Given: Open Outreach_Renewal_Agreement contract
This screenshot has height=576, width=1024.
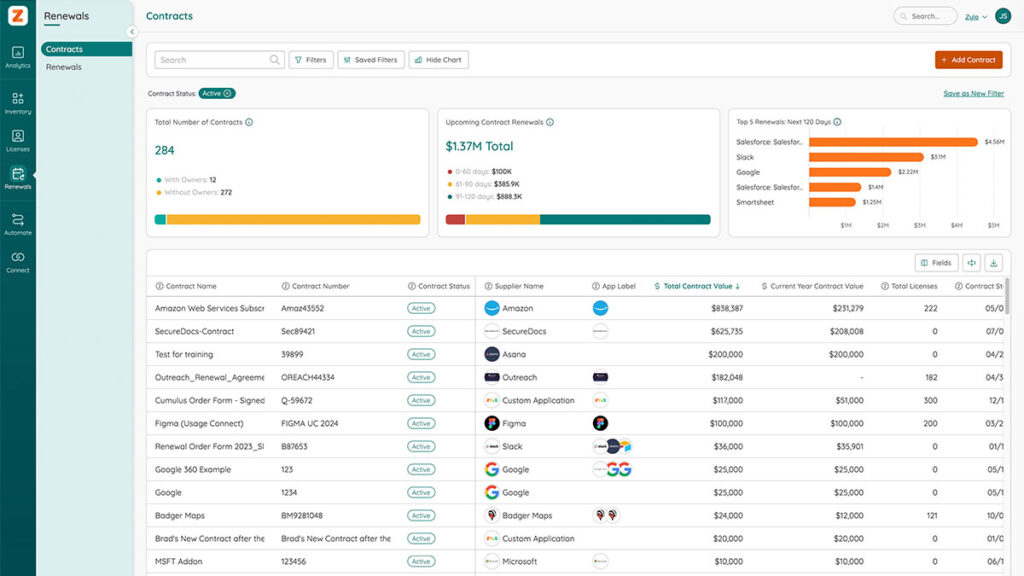Looking at the screenshot, I should (x=210, y=377).
